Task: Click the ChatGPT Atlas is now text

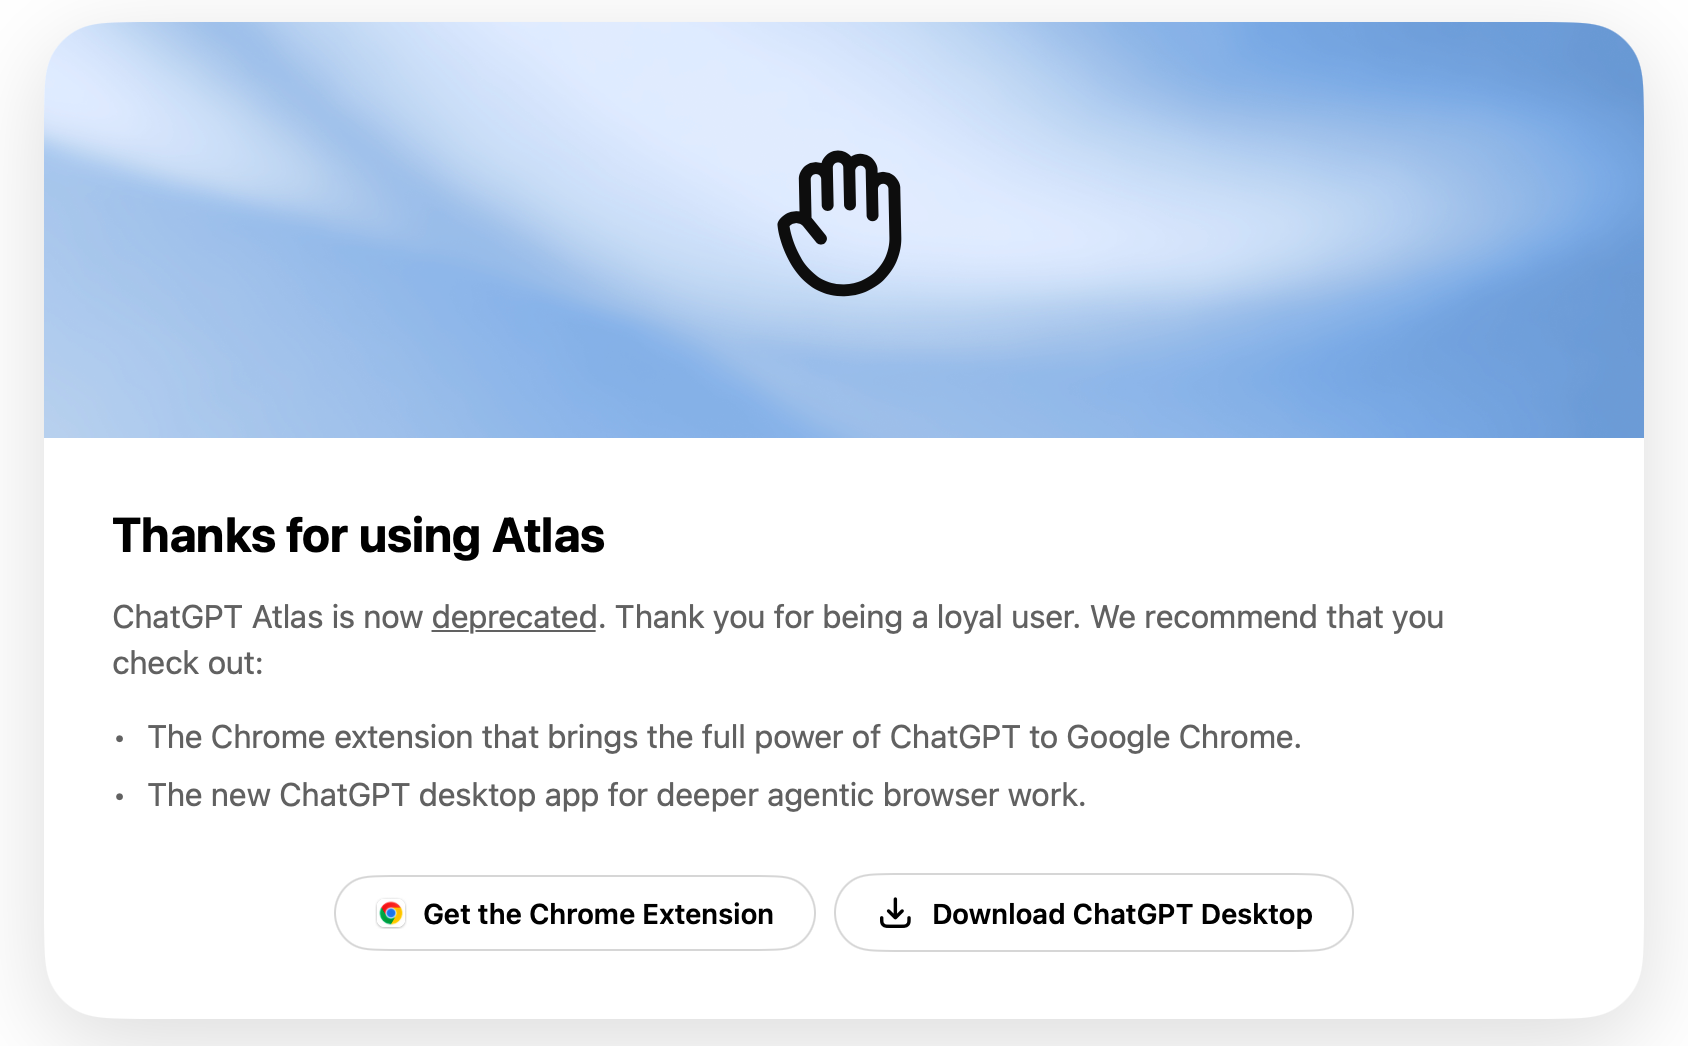Action: point(268,617)
